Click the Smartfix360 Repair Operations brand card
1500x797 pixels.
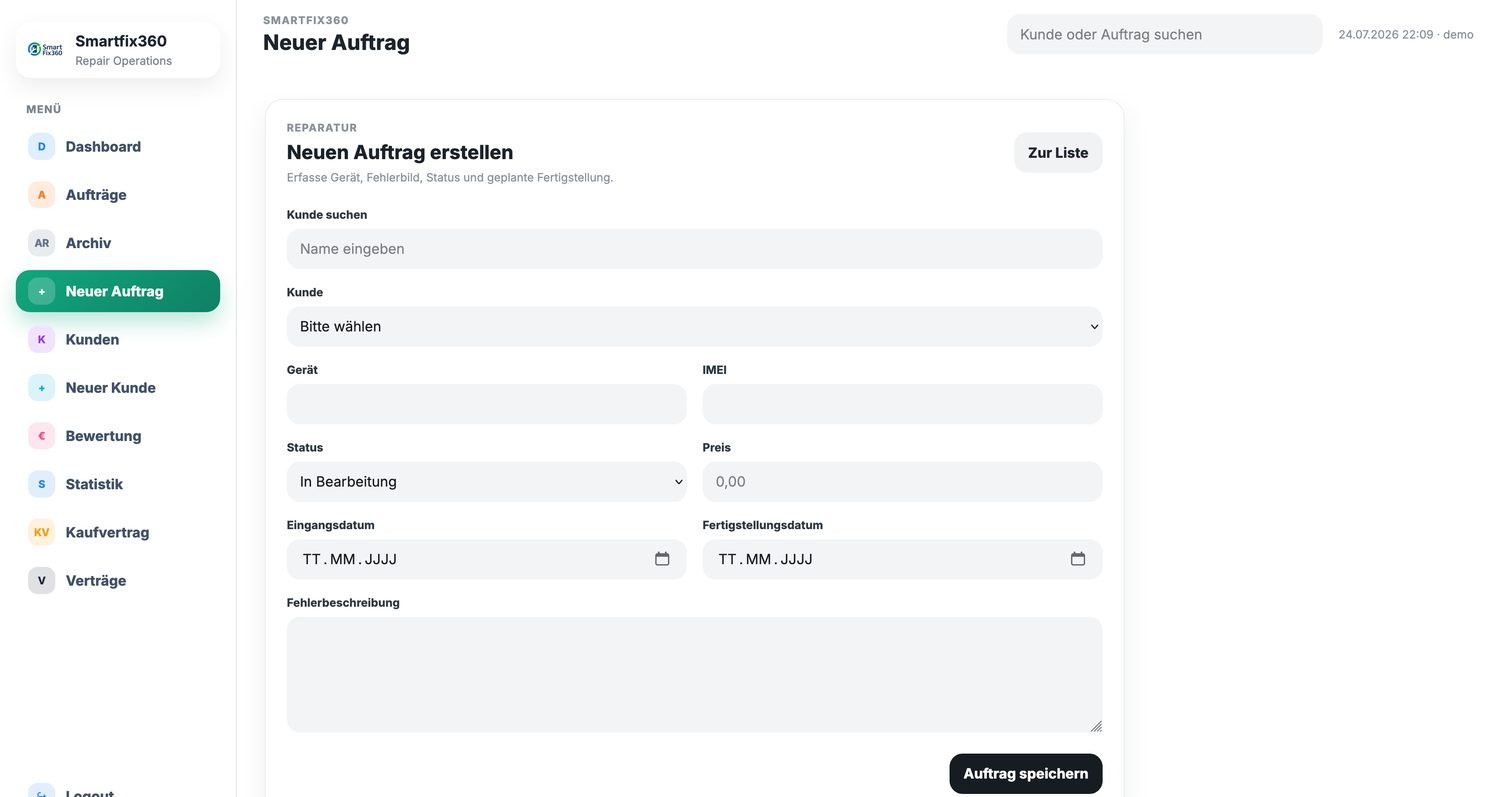tap(118, 50)
